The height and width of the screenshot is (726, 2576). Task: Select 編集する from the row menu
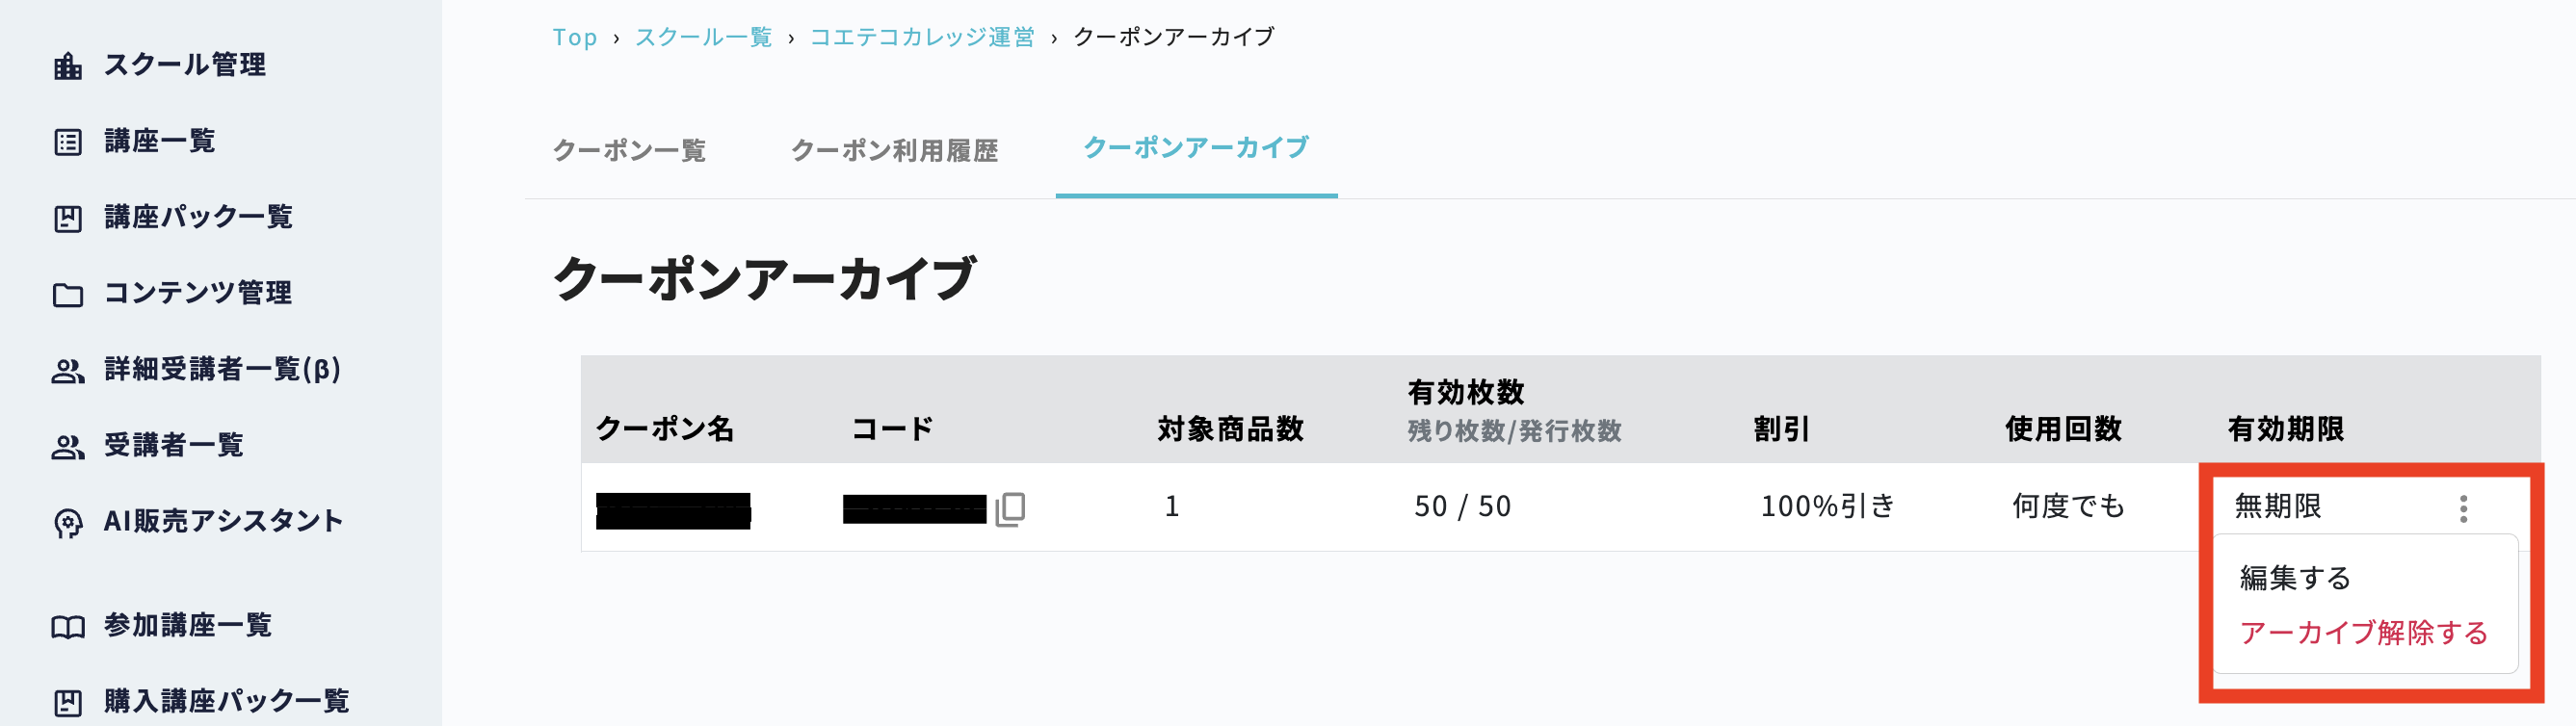(x=2295, y=577)
